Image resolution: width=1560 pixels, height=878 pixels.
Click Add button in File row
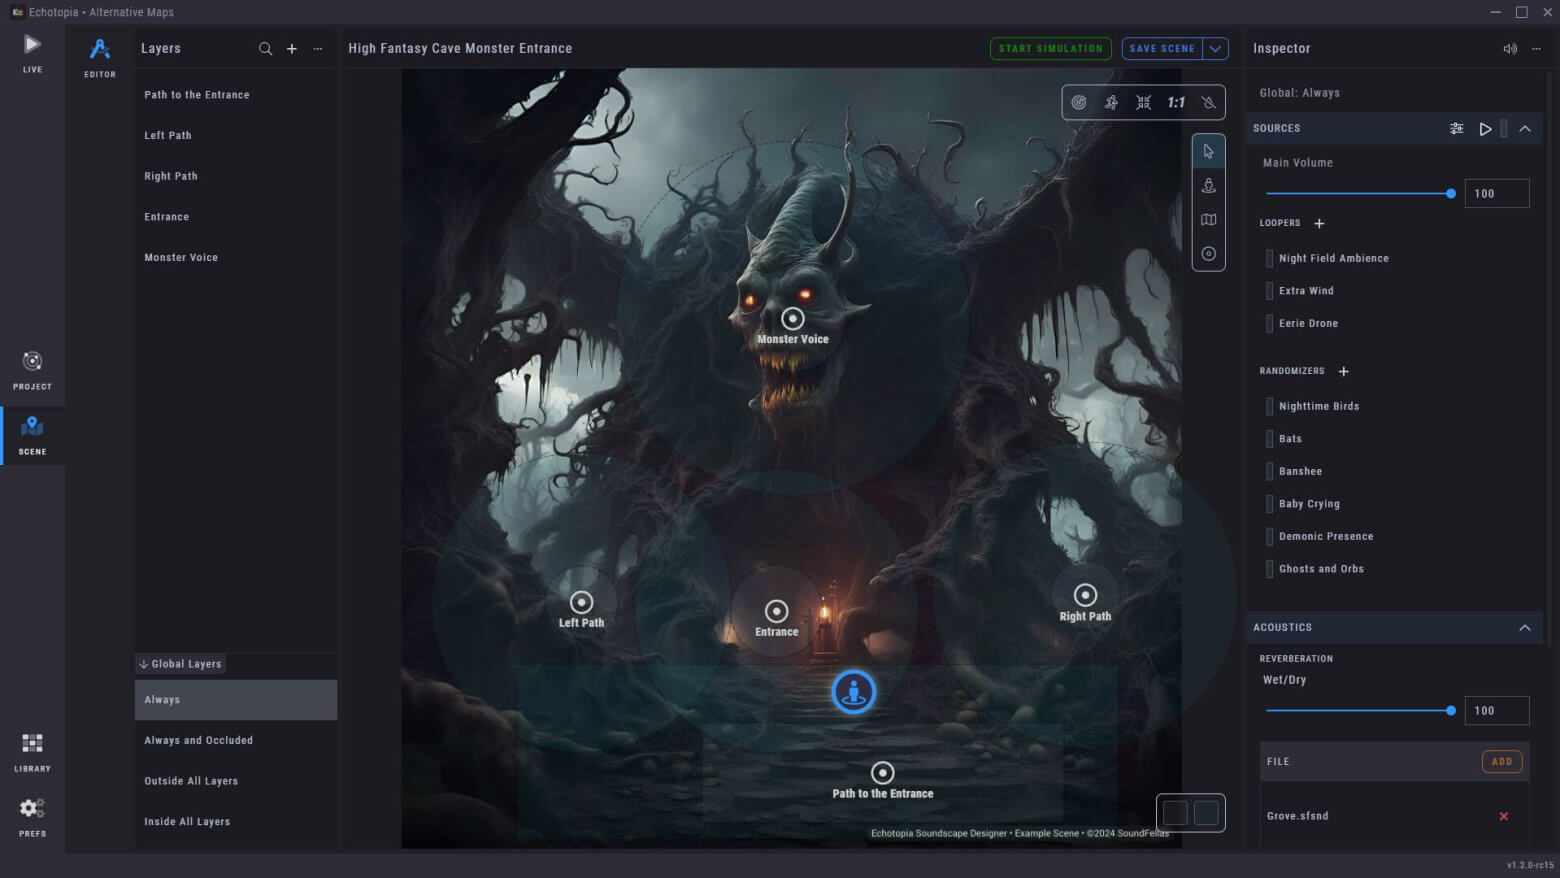pyautogui.click(x=1501, y=762)
